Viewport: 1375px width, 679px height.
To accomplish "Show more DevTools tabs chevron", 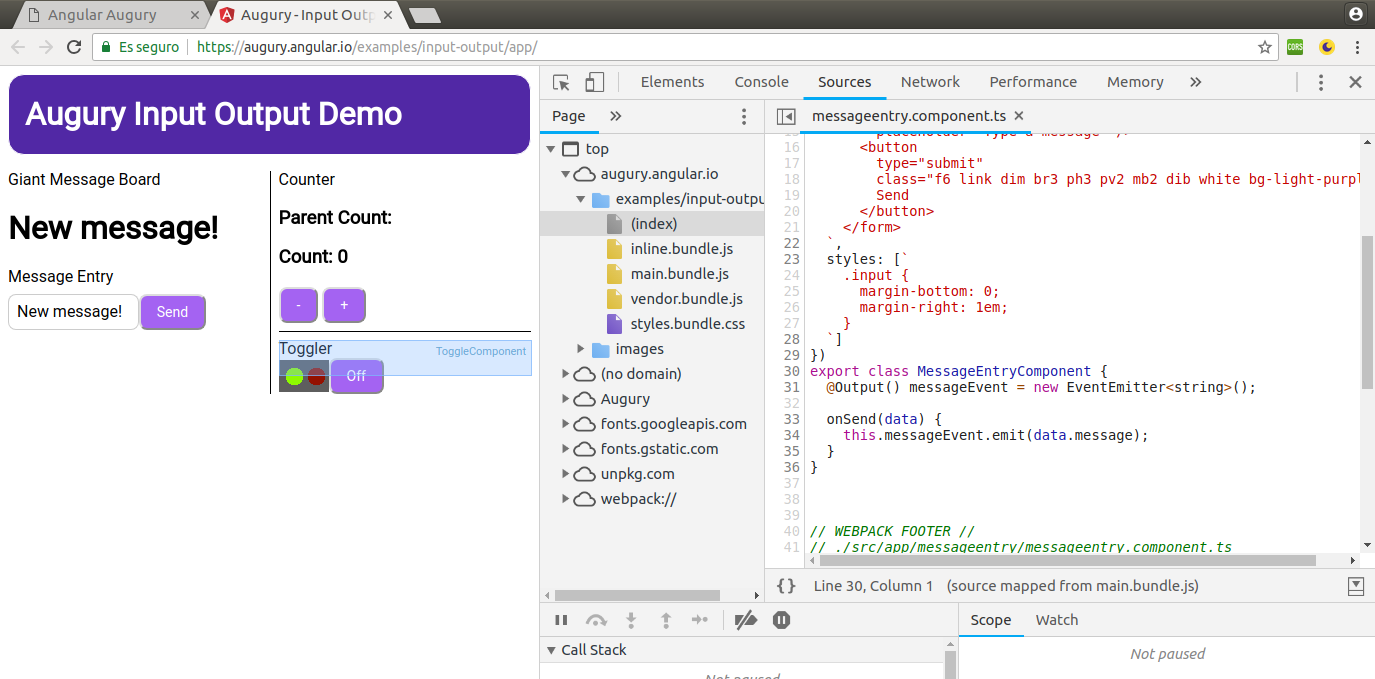I will click(x=1196, y=82).
